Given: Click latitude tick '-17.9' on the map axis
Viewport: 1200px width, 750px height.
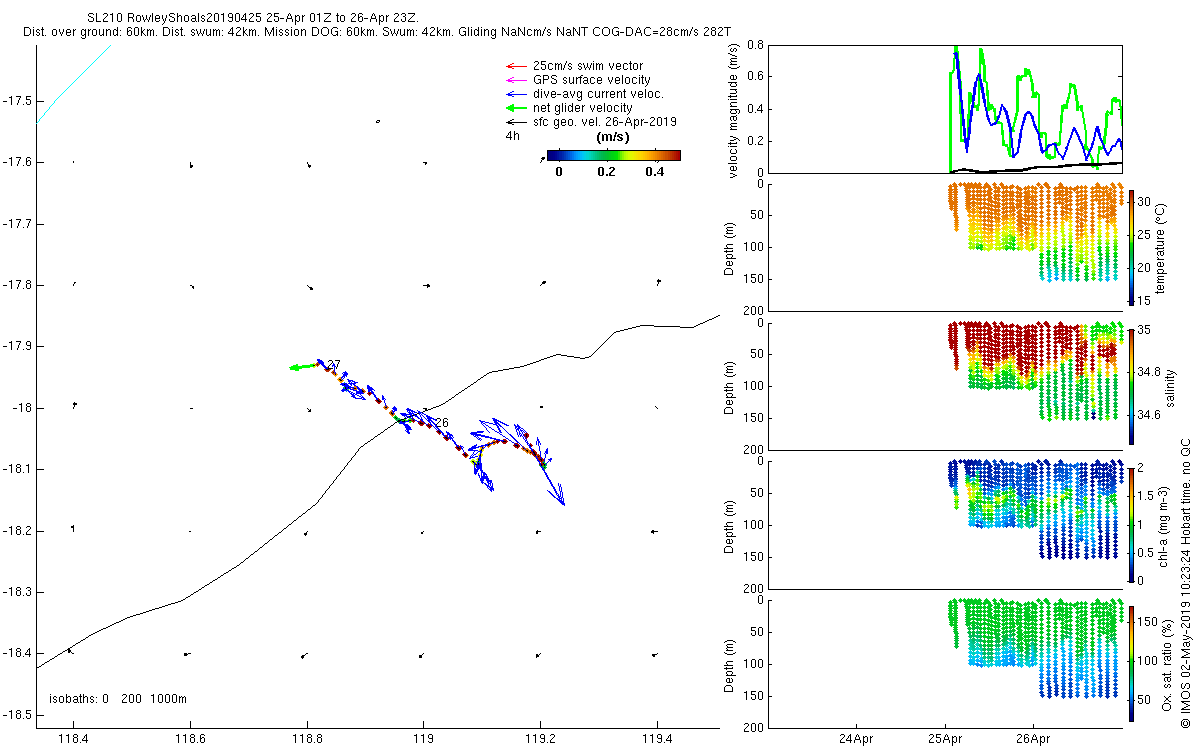Looking at the screenshot, I should 18,346.
